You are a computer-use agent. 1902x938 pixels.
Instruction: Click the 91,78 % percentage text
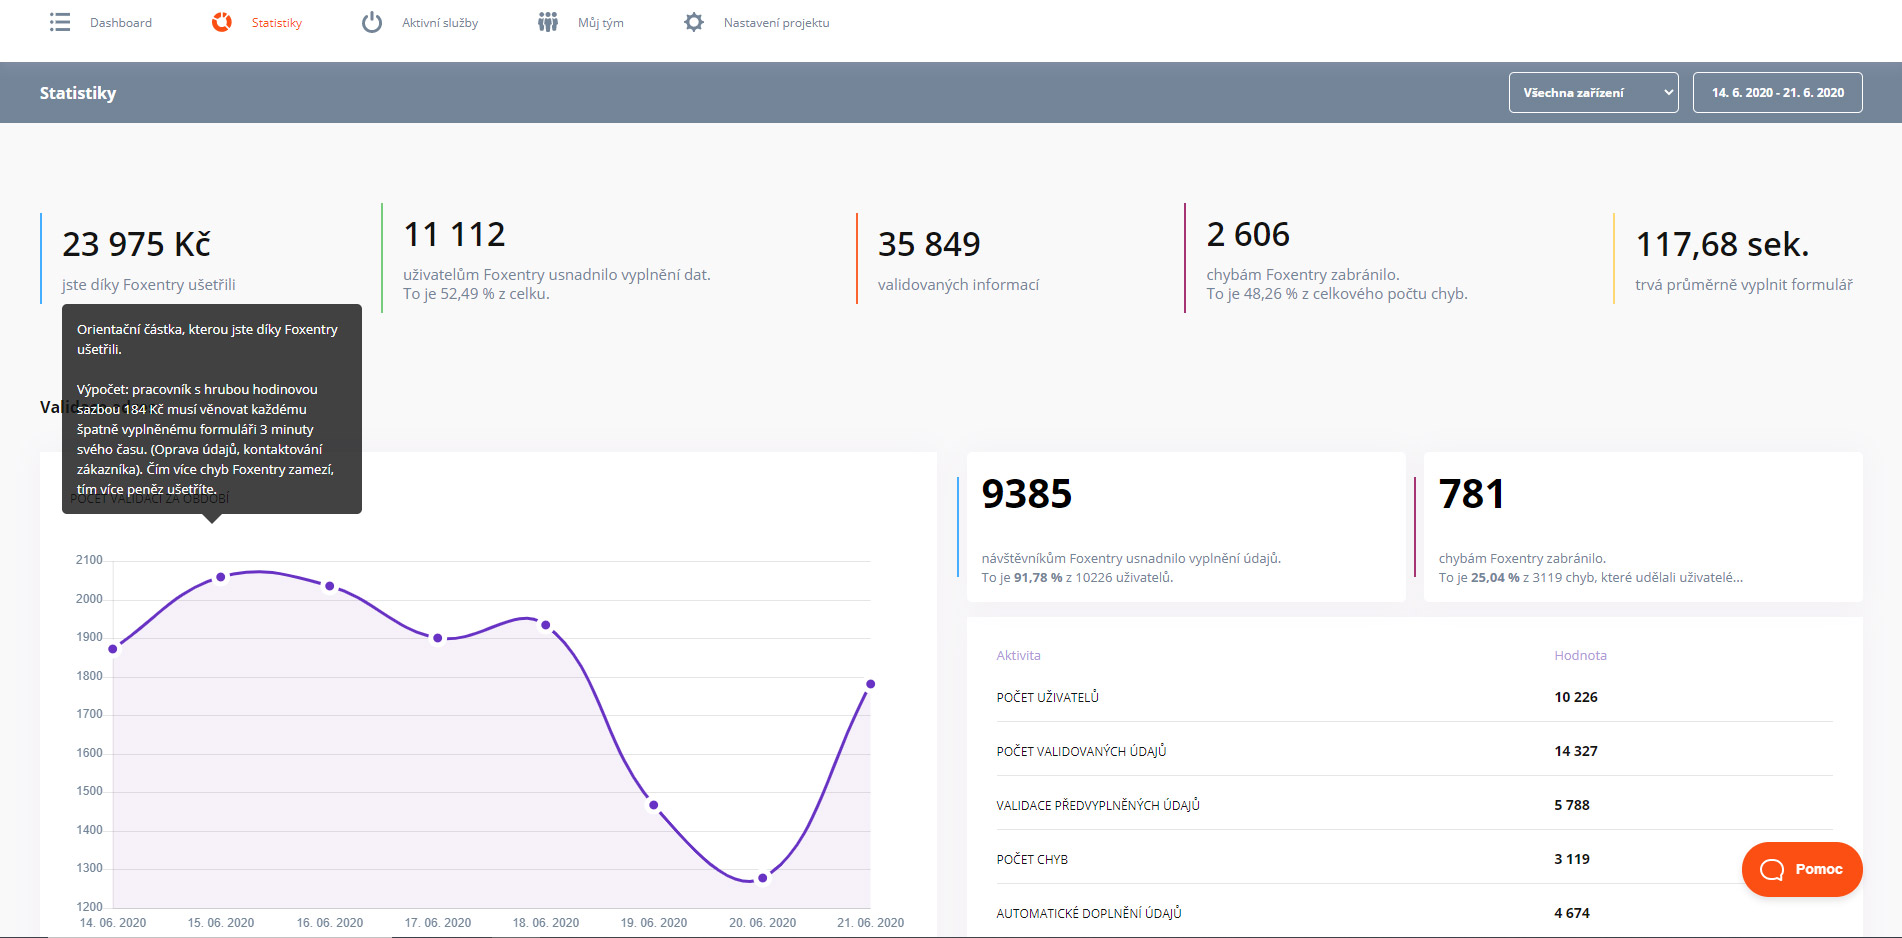(x=1038, y=578)
